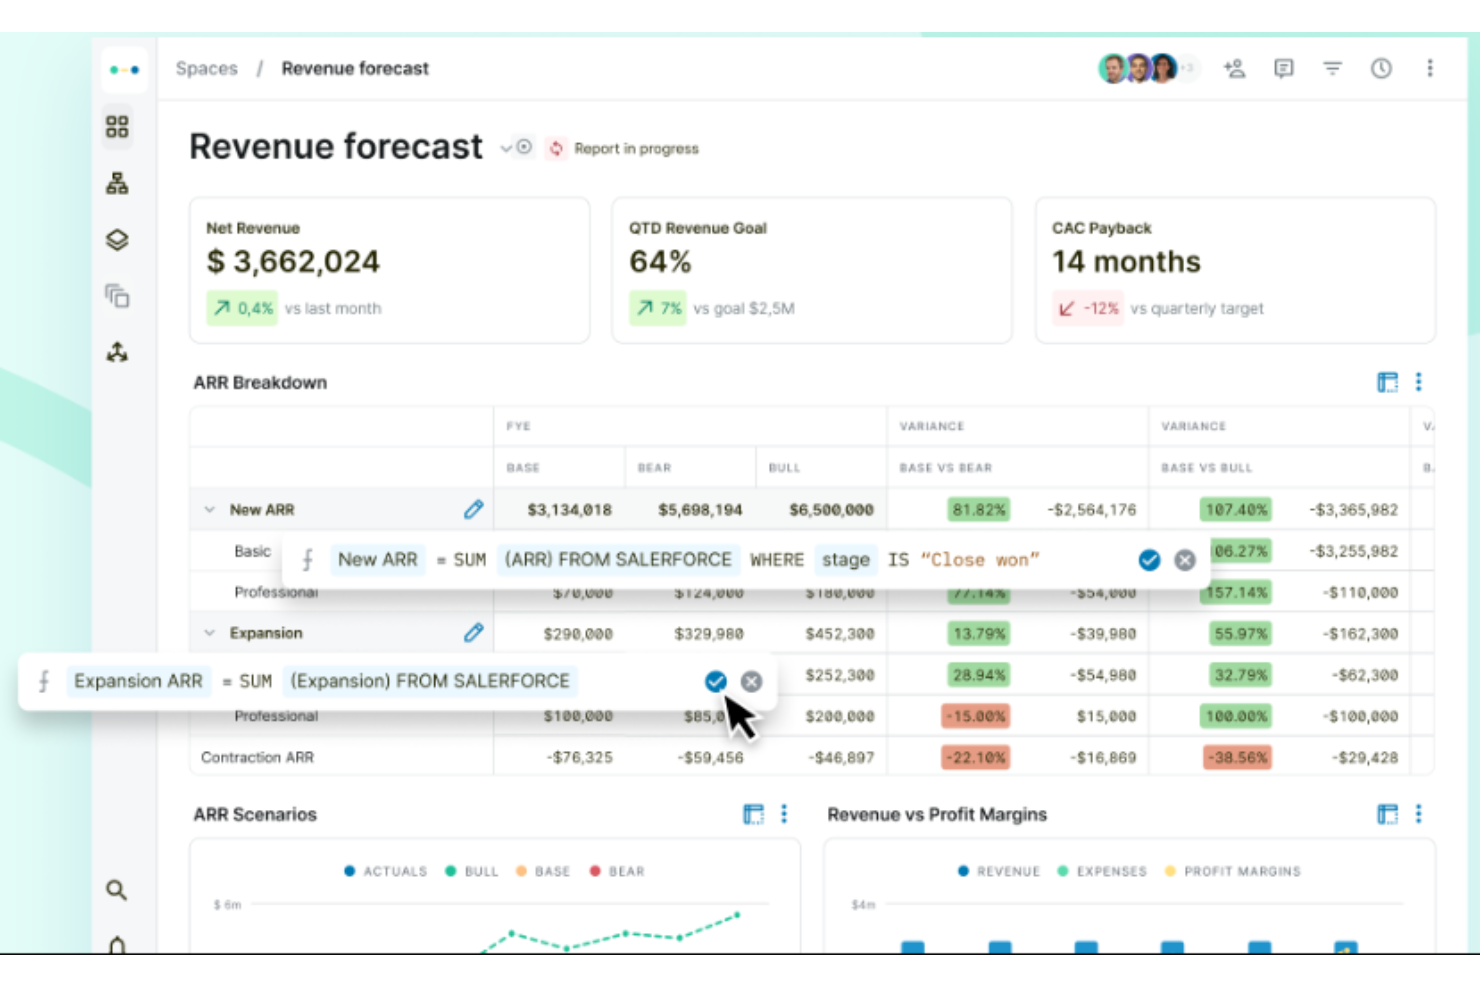Collapse the New ARR row
This screenshot has width=1480, height=987.
click(210, 509)
